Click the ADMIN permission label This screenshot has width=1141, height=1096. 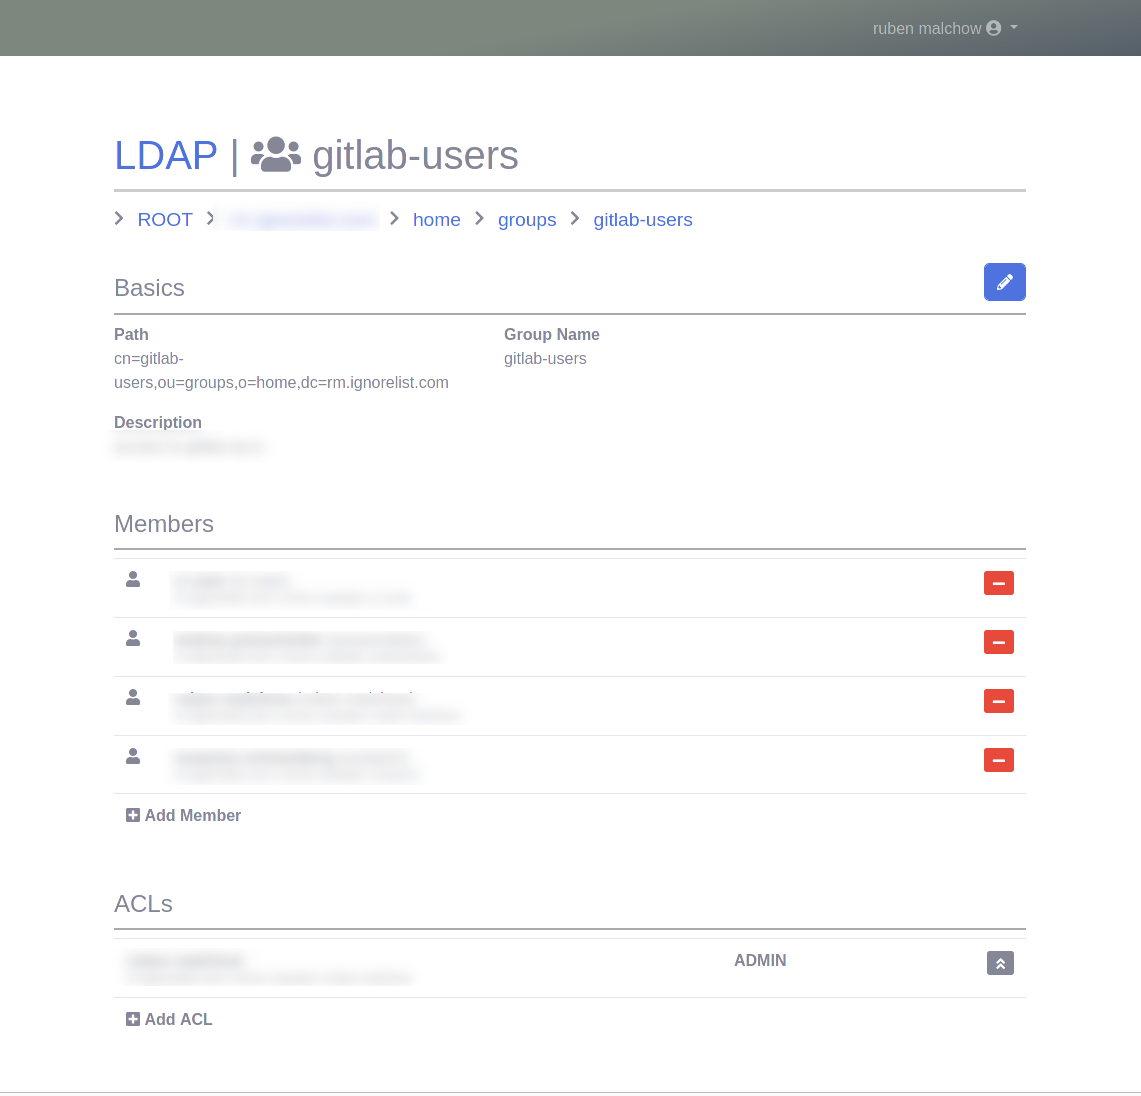coord(760,961)
